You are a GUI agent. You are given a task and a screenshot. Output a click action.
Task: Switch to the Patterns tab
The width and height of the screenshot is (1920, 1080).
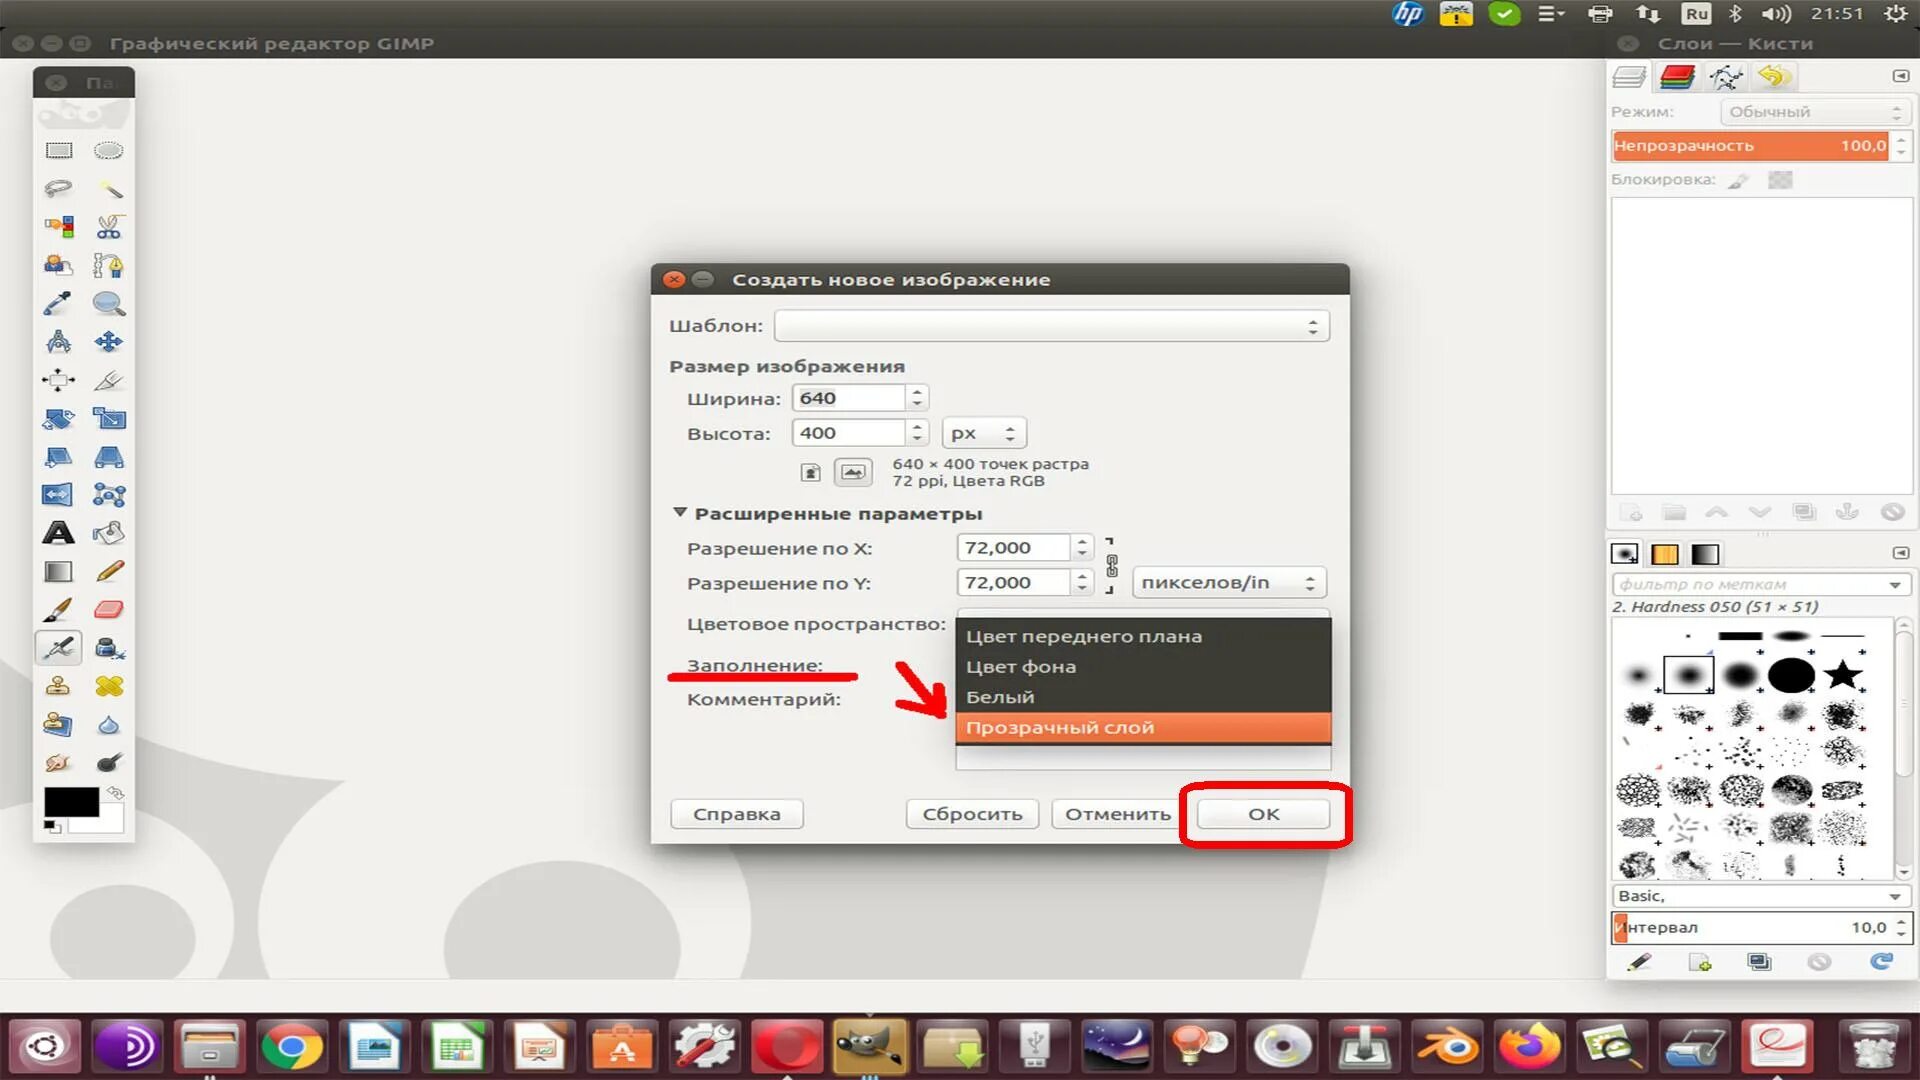1665,554
